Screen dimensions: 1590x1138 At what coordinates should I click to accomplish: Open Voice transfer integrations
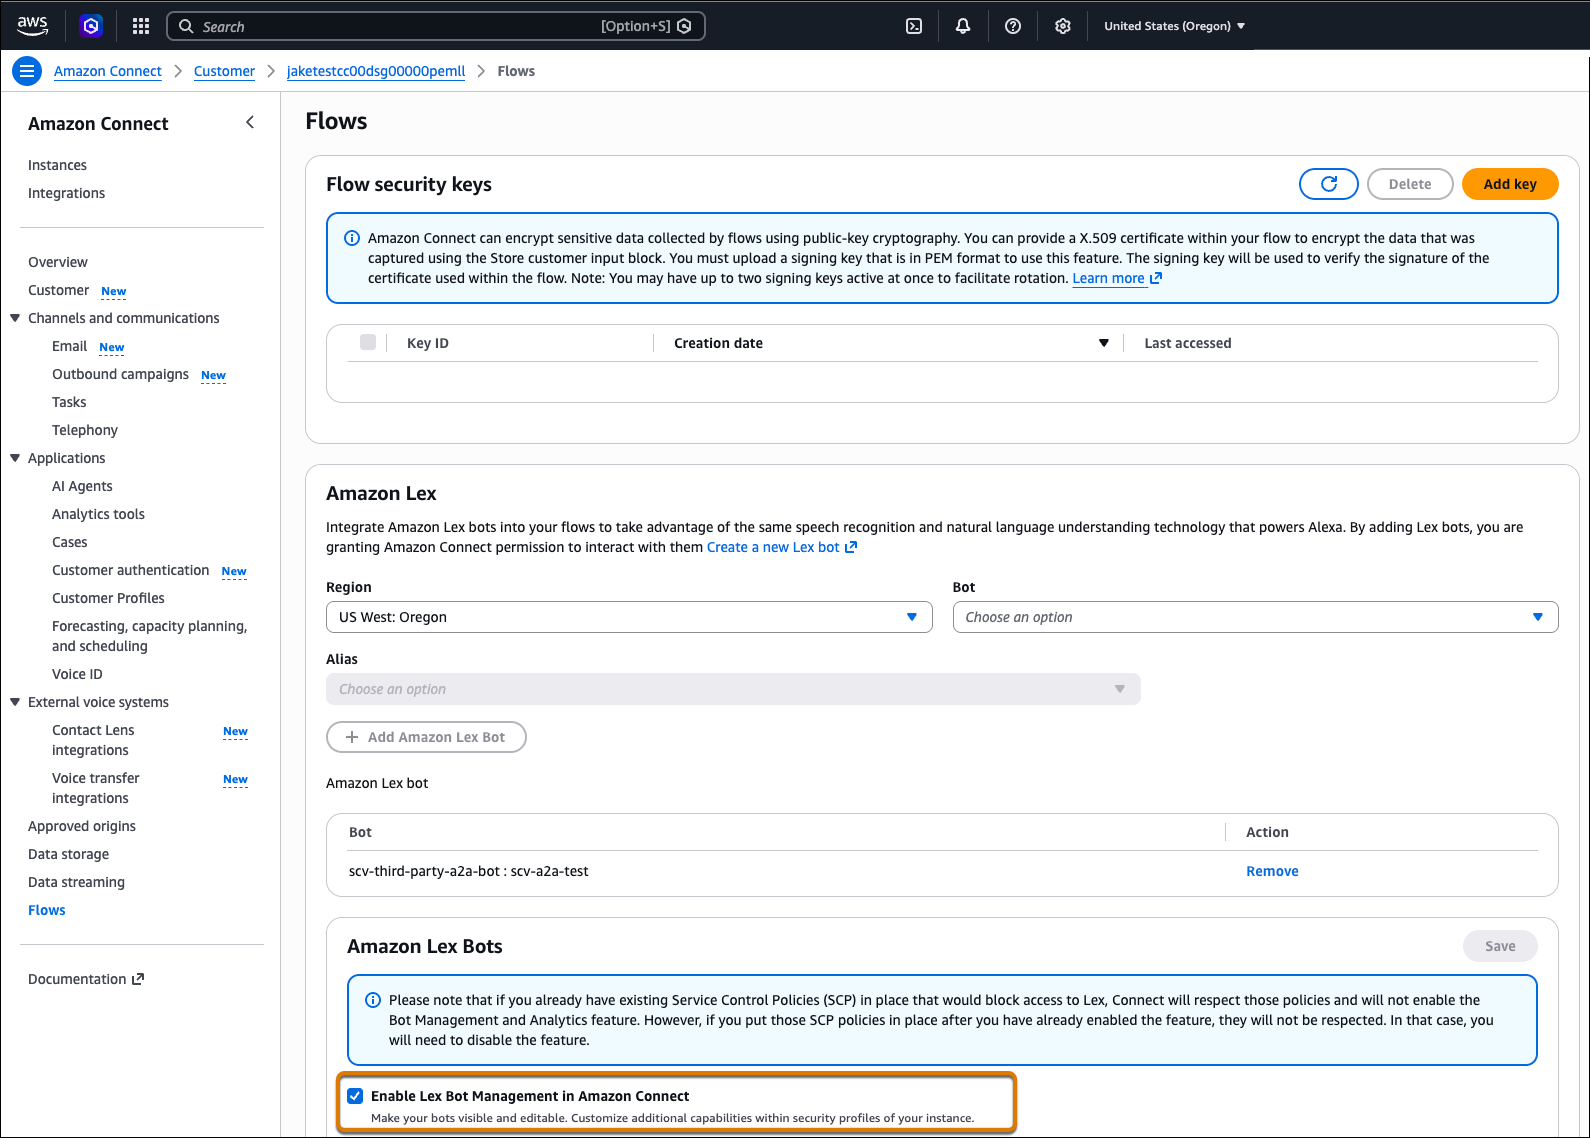point(95,788)
